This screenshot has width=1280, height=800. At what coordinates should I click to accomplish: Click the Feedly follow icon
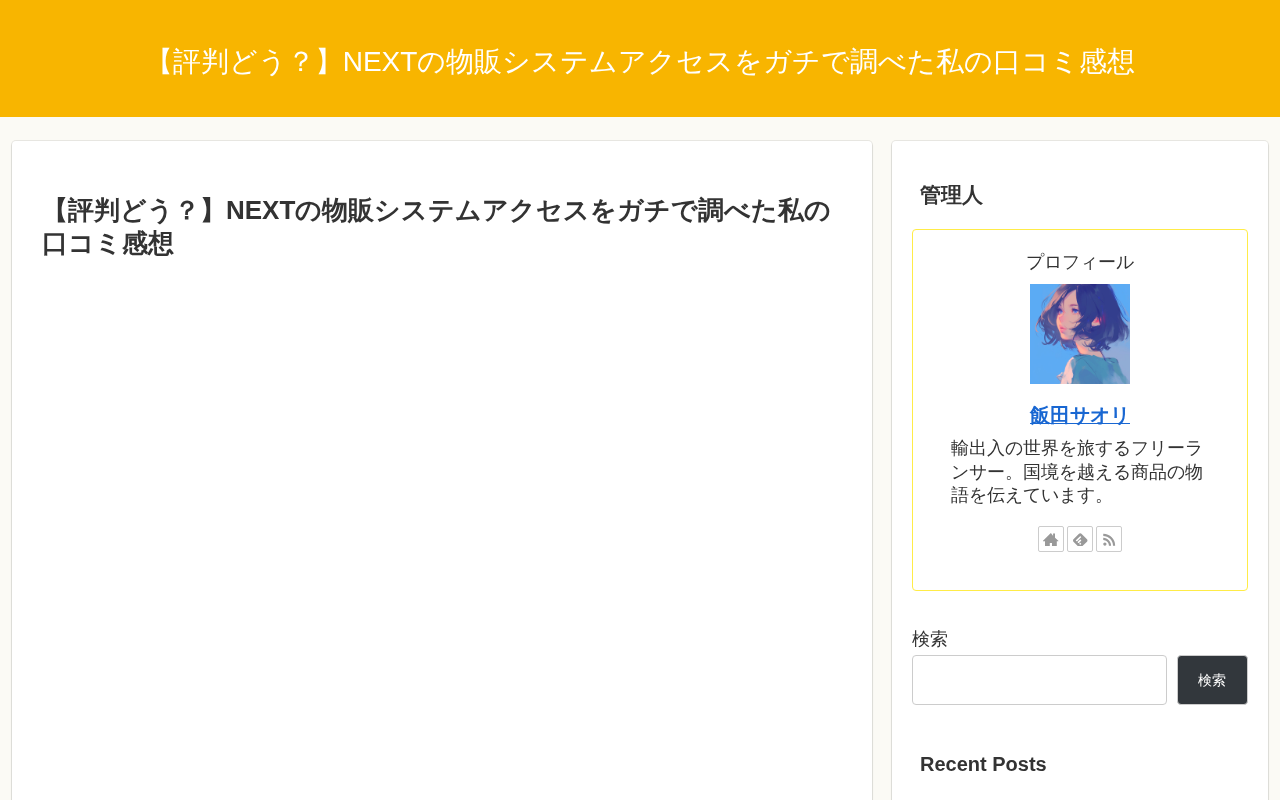tap(1080, 539)
